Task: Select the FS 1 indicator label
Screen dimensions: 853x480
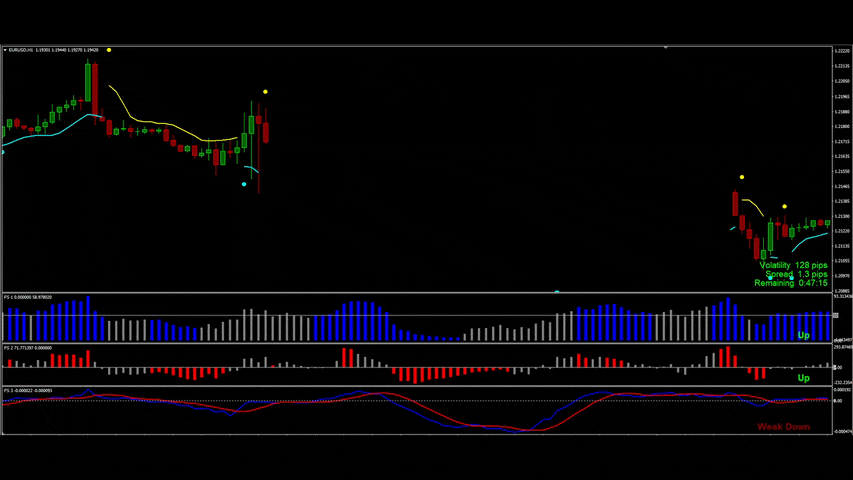Action: click(x=28, y=297)
